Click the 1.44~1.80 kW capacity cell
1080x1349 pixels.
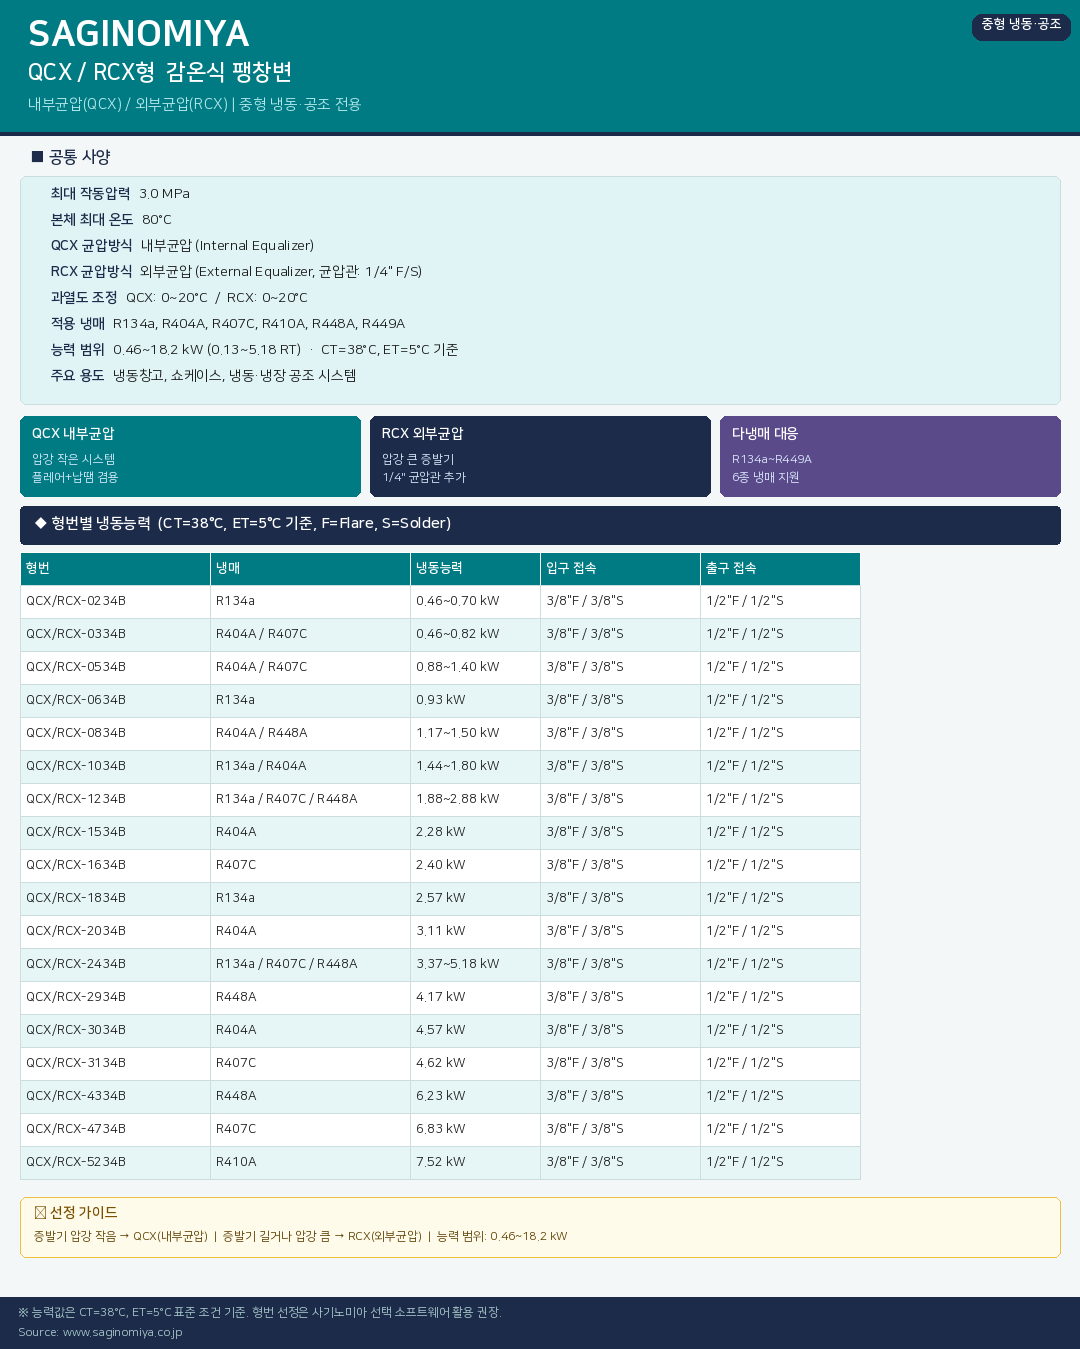click(475, 766)
